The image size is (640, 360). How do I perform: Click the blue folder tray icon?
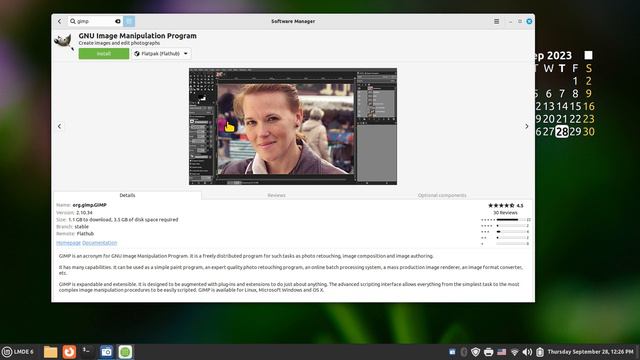point(452,351)
